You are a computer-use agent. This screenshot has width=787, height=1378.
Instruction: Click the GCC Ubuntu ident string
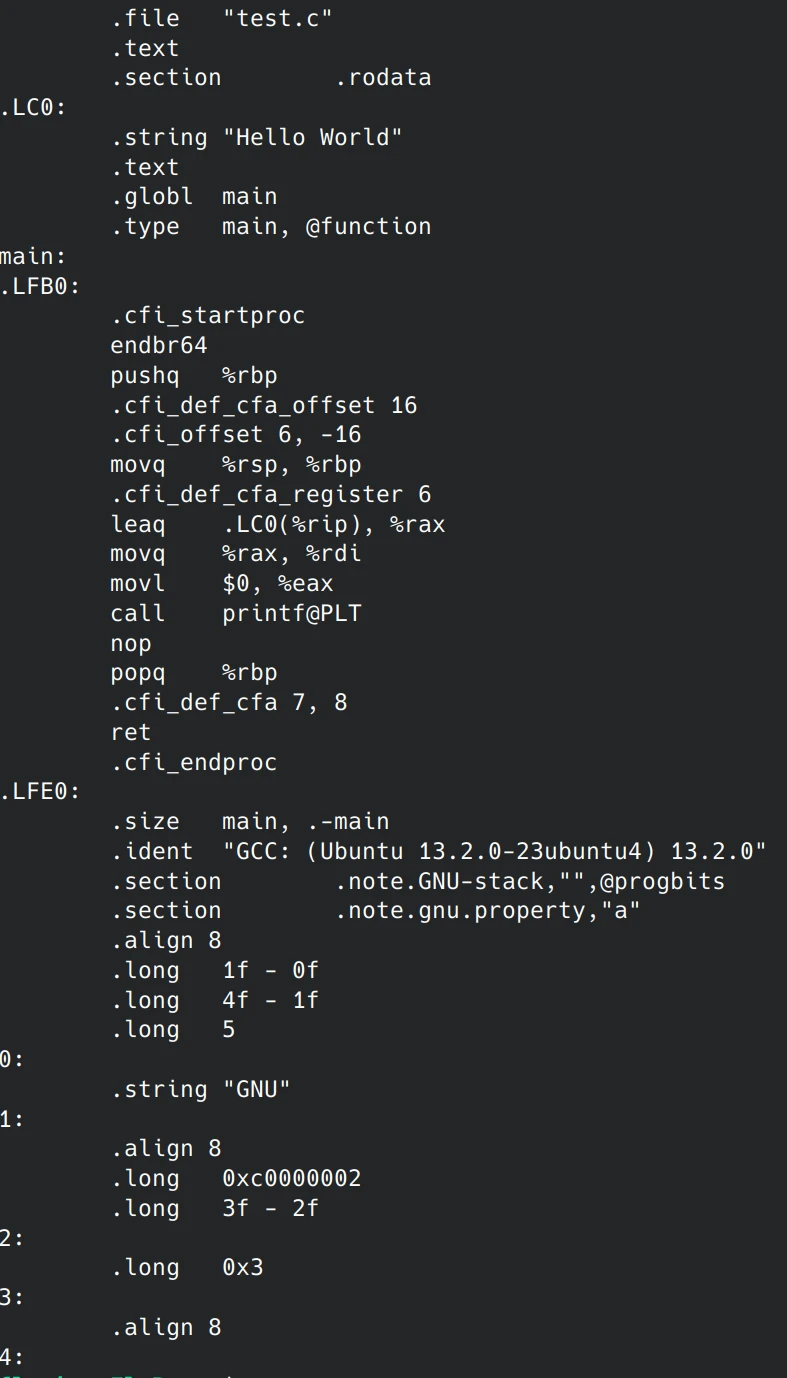(x=494, y=851)
